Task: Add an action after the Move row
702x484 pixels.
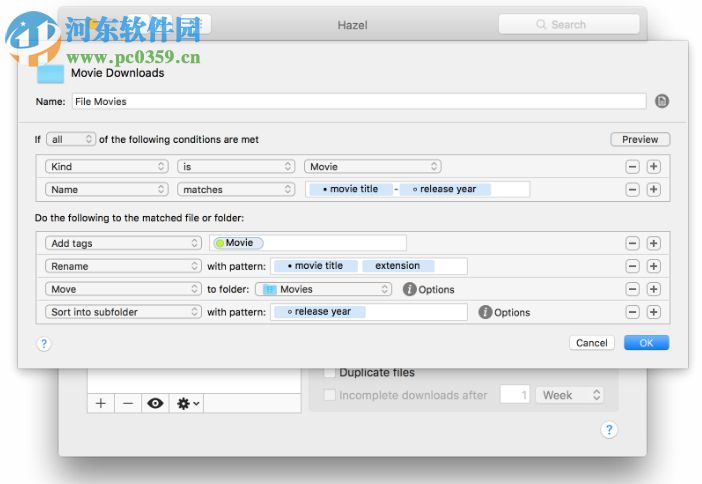Action: click(653, 289)
